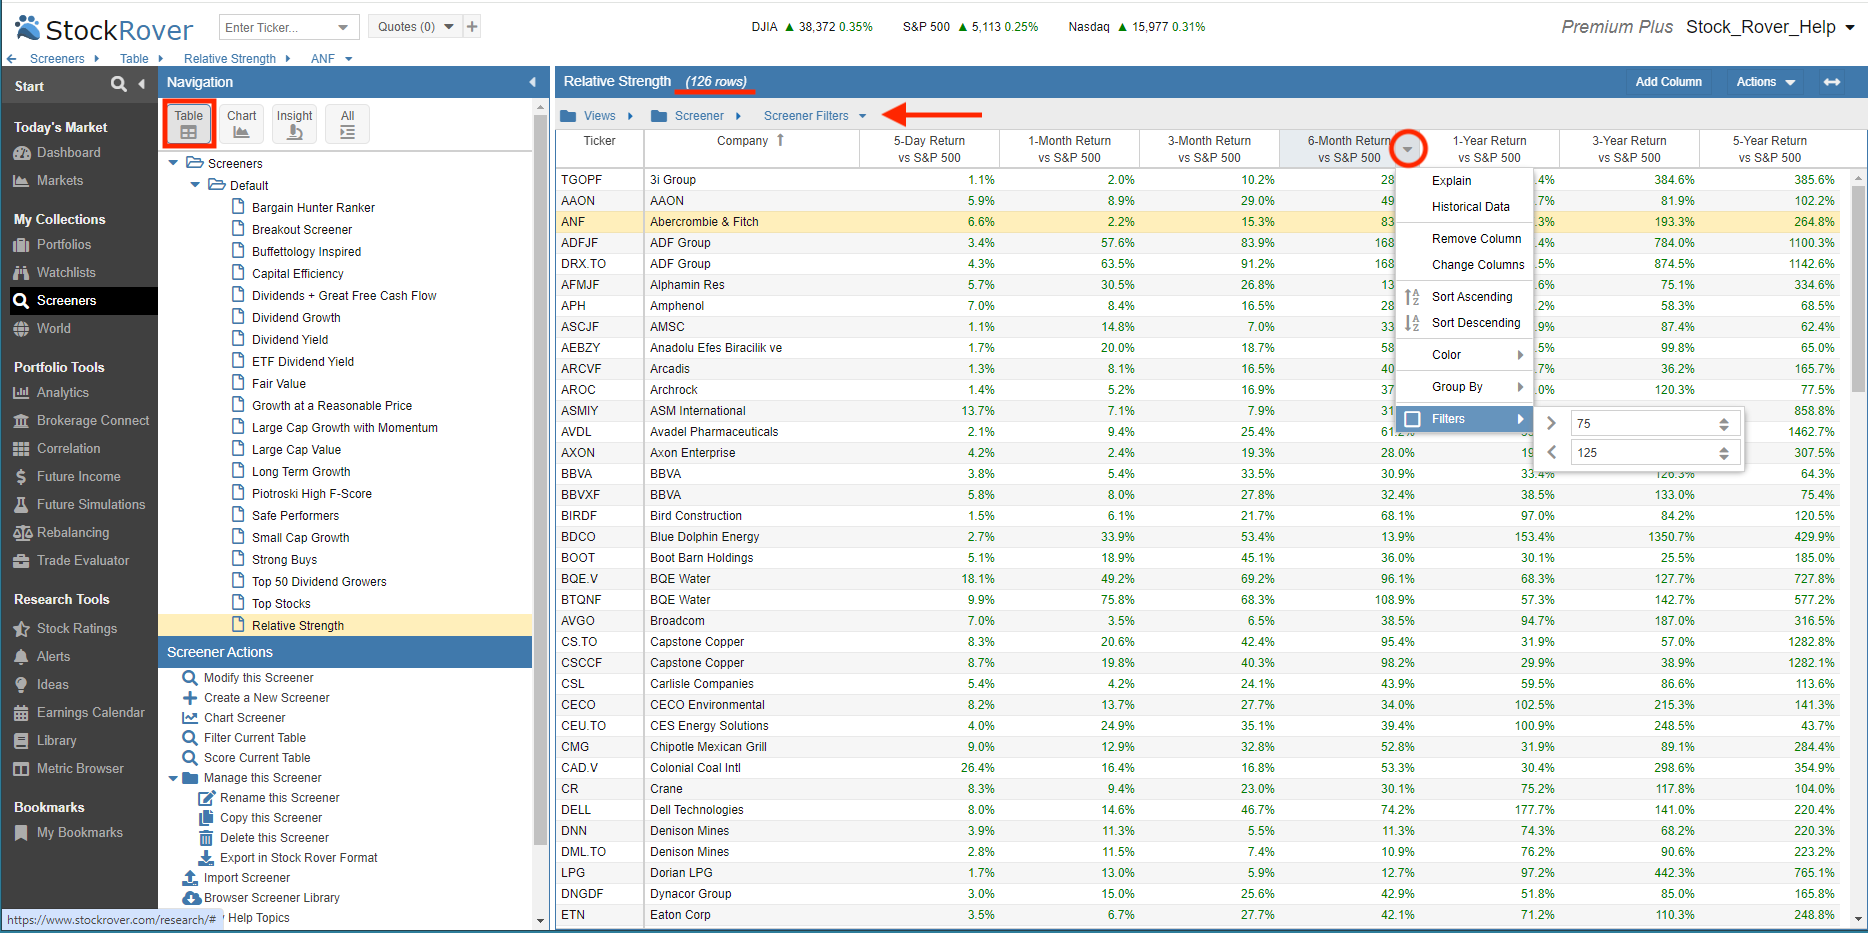Image resolution: width=1868 pixels, height=933 pixels.
Task: Select Remove Column menu item
Action: tap(1476, 239)
